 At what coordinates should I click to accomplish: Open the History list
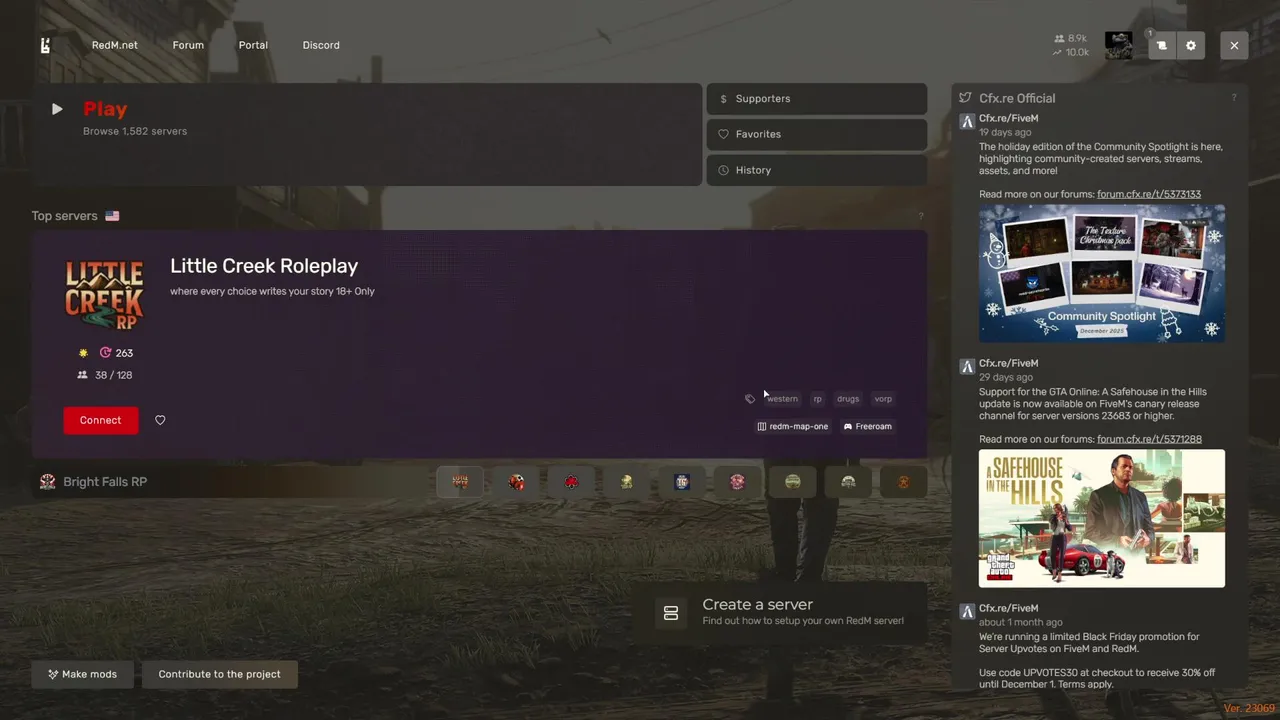[x=817, y=170]
